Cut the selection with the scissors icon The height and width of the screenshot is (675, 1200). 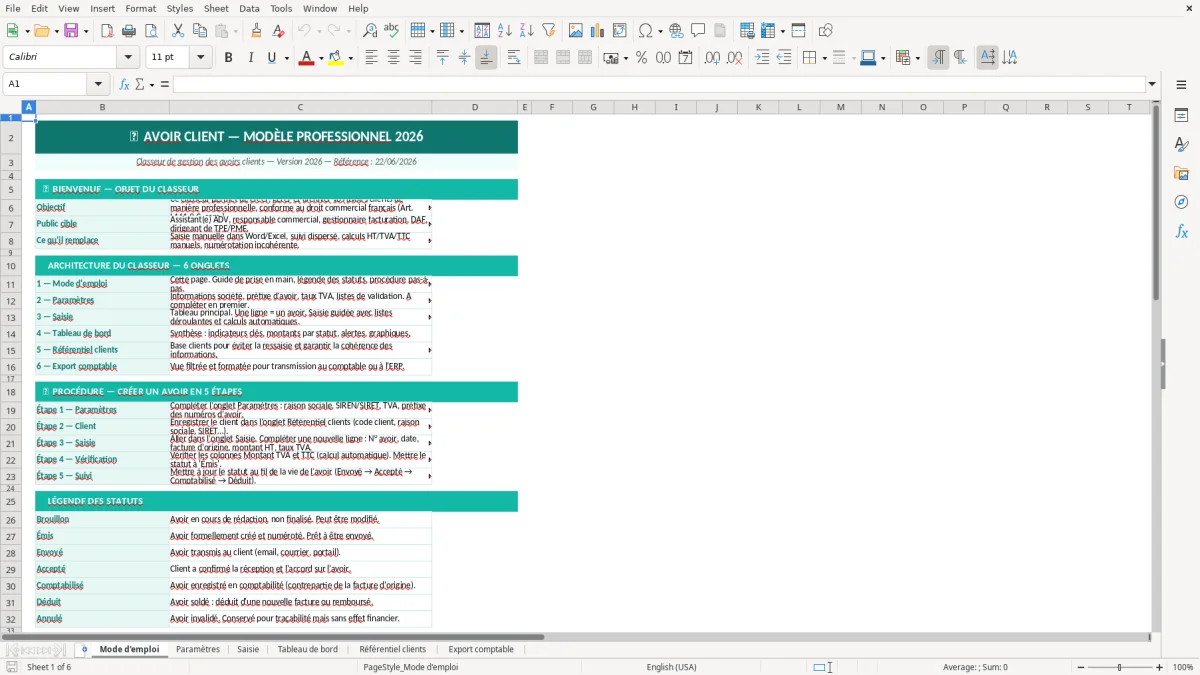pyautogui.click(x=178, y=31)
